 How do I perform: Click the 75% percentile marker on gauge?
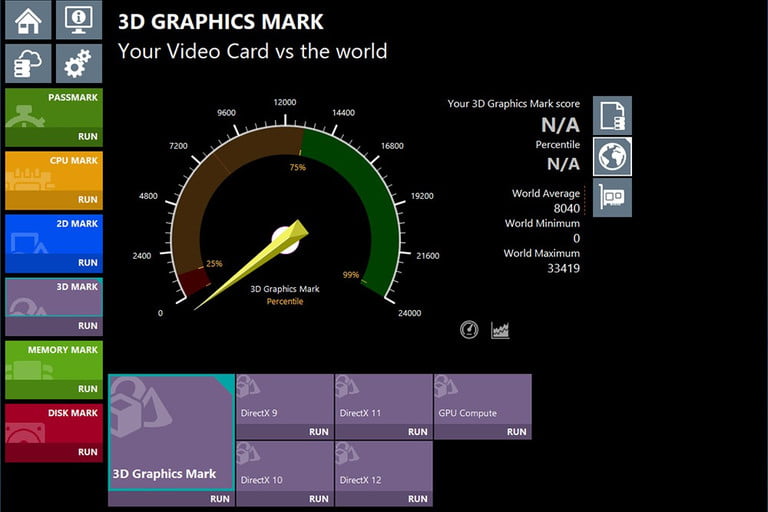pos(297,167)
